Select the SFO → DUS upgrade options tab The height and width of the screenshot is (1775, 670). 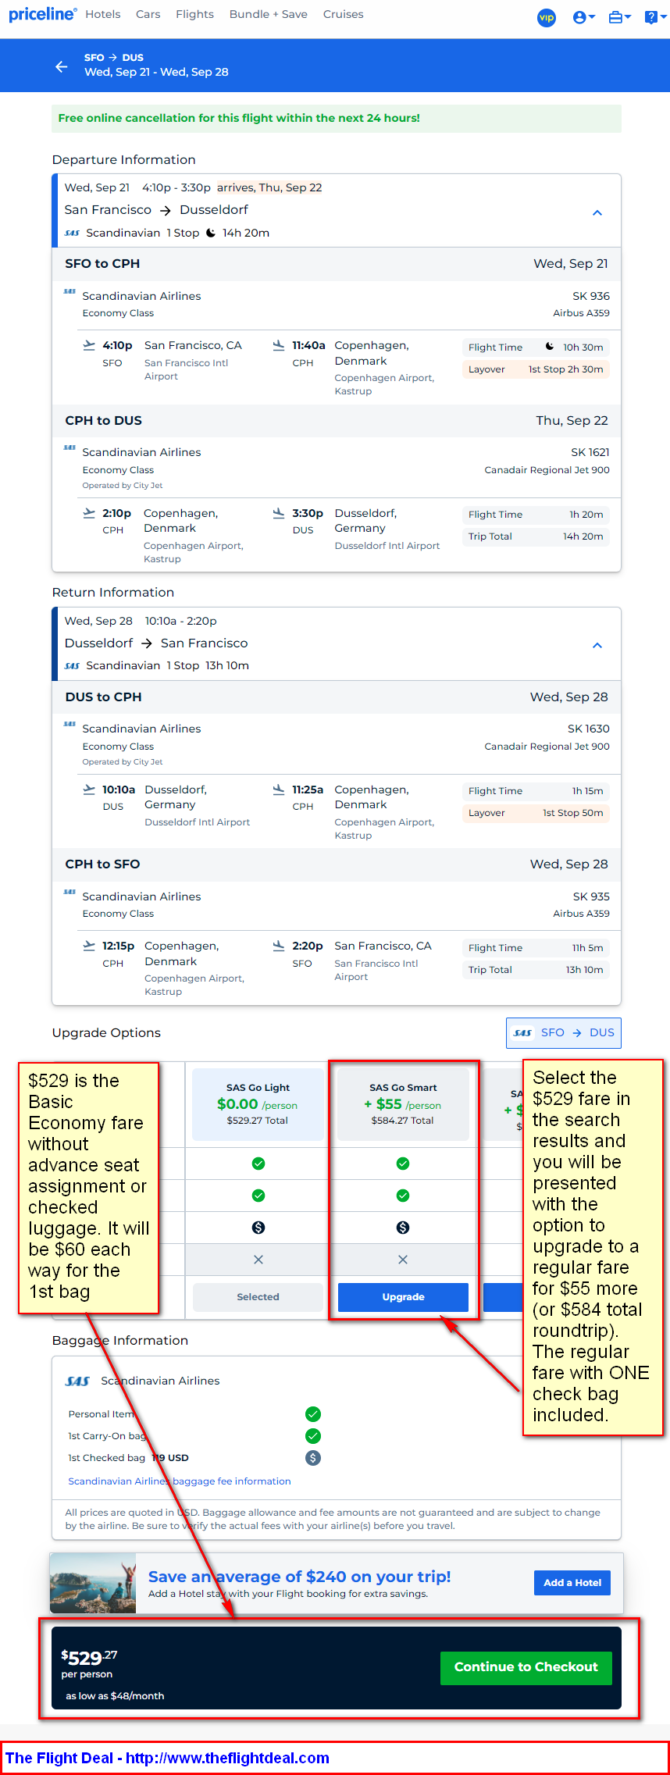(x=563, y=1033)
